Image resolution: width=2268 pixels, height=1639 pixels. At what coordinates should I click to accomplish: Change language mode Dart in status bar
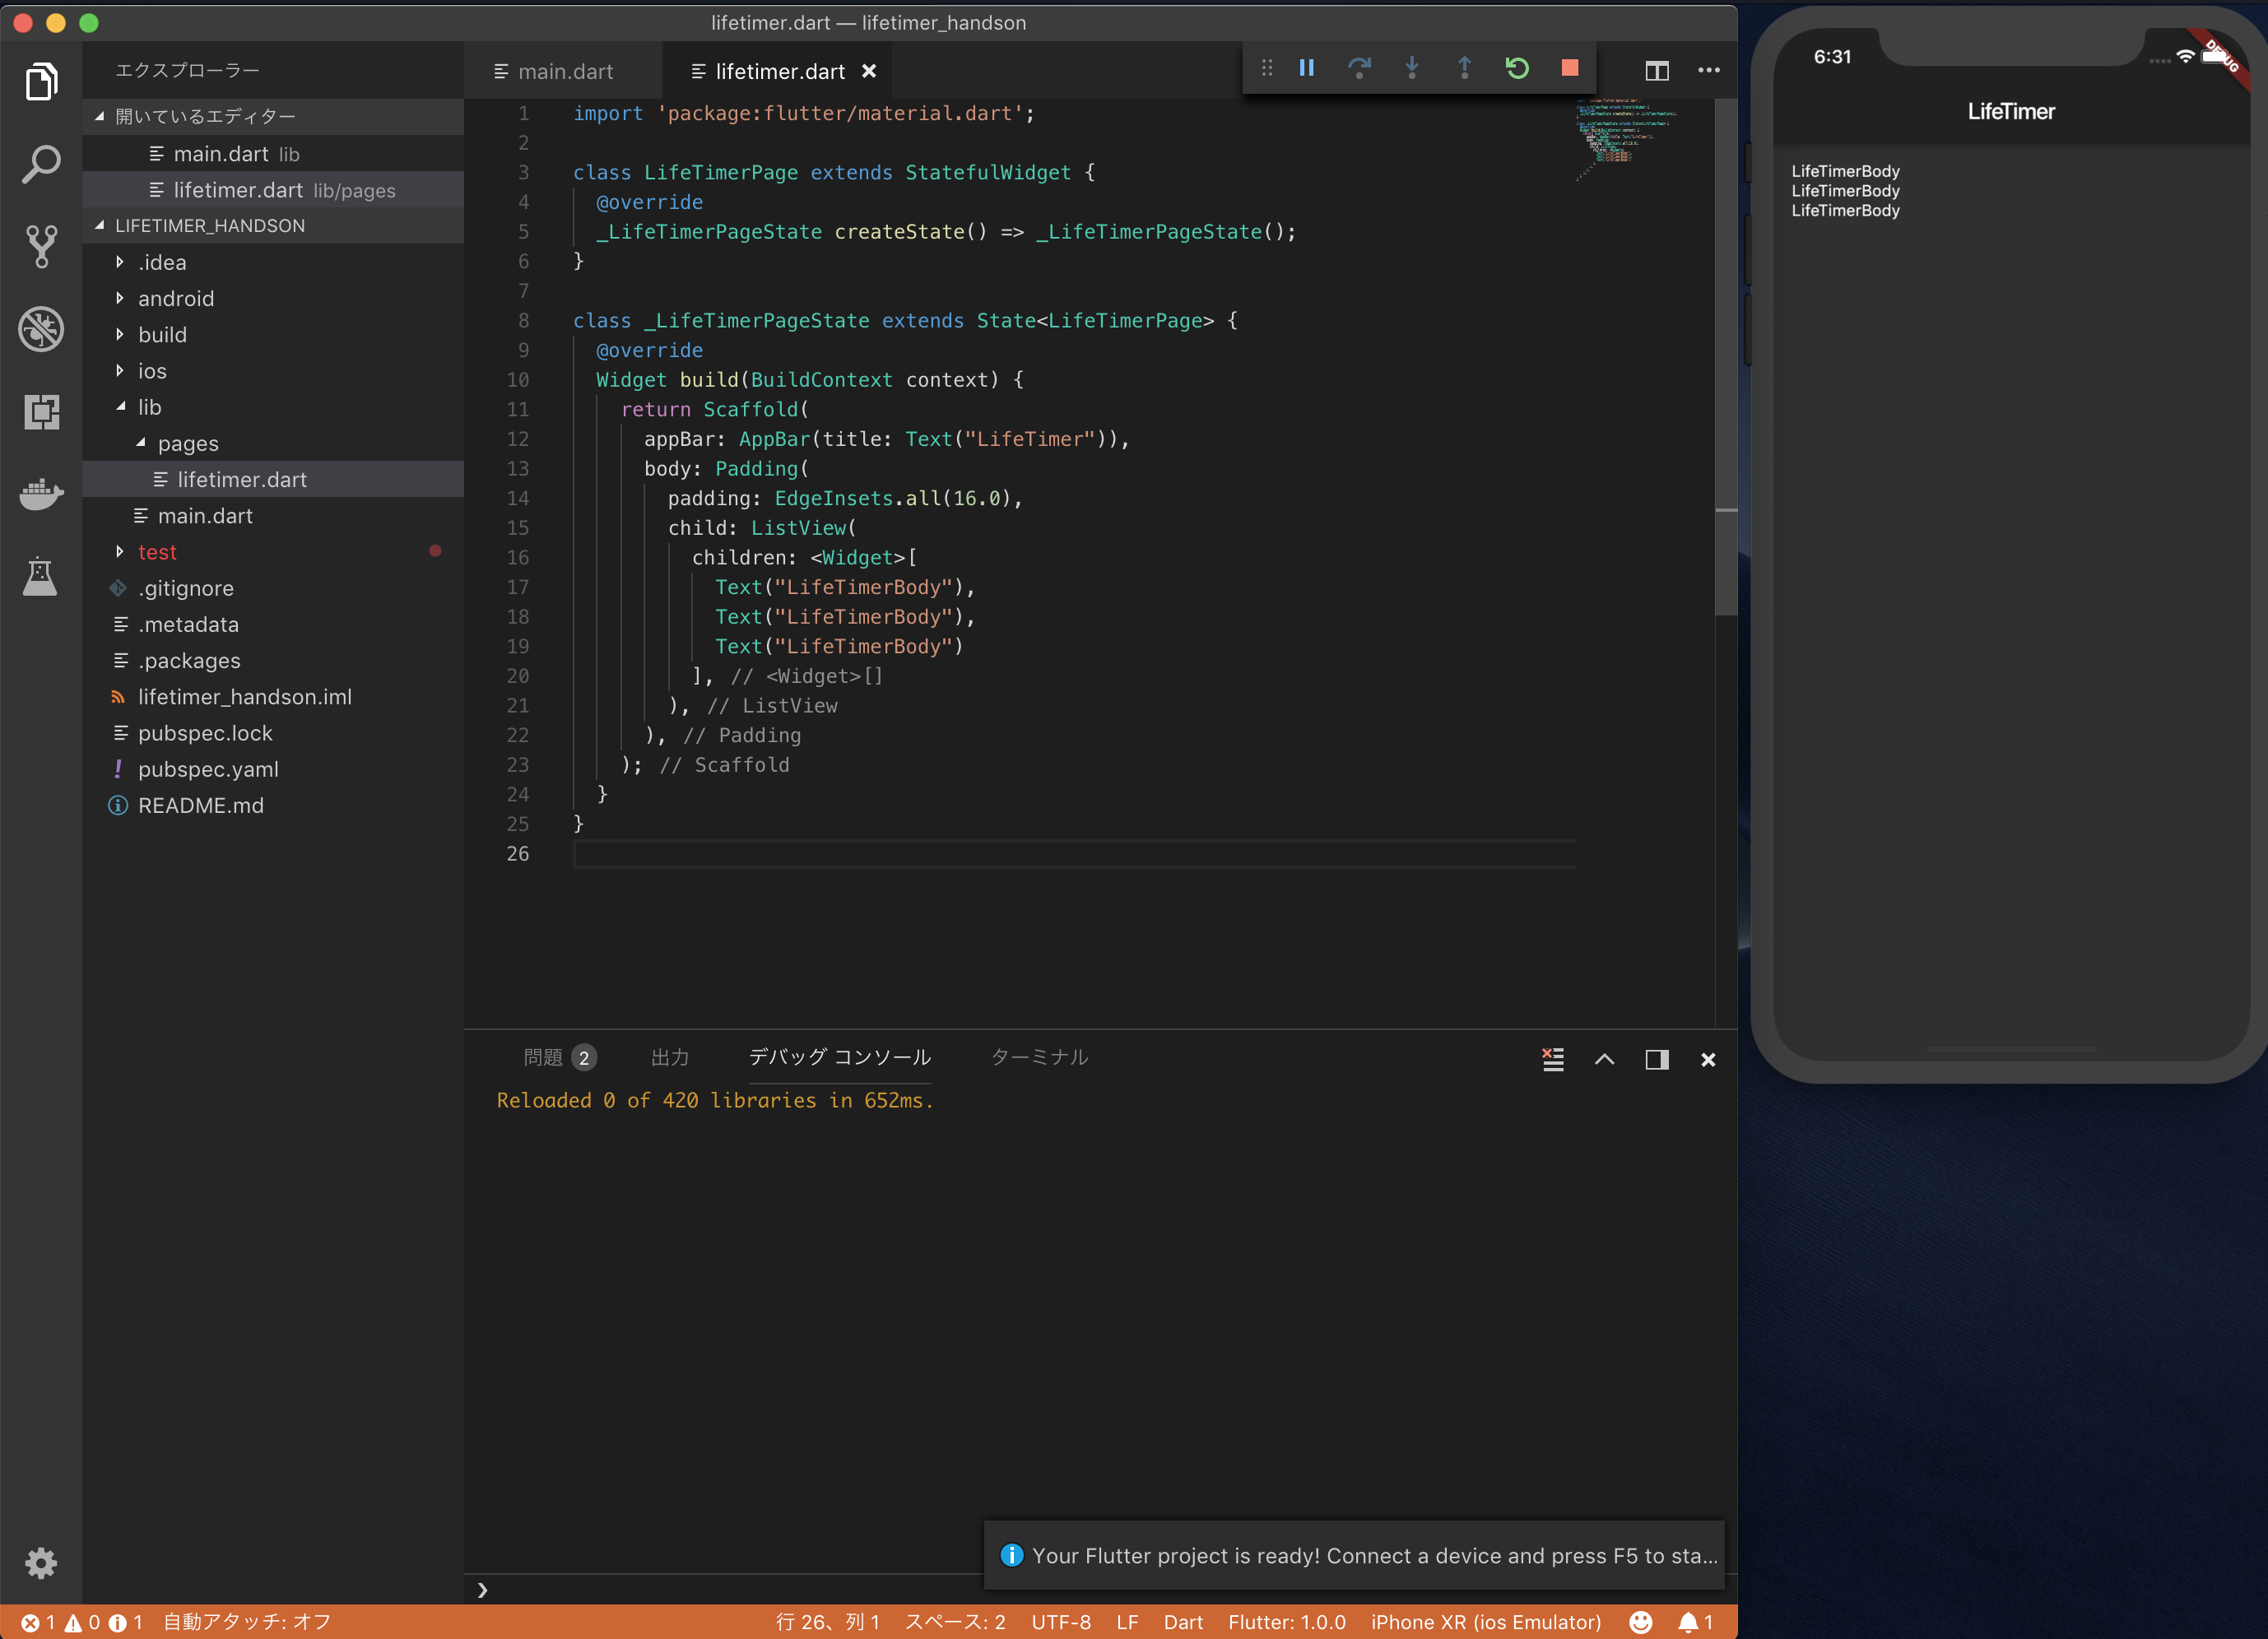point(1183,1622)
